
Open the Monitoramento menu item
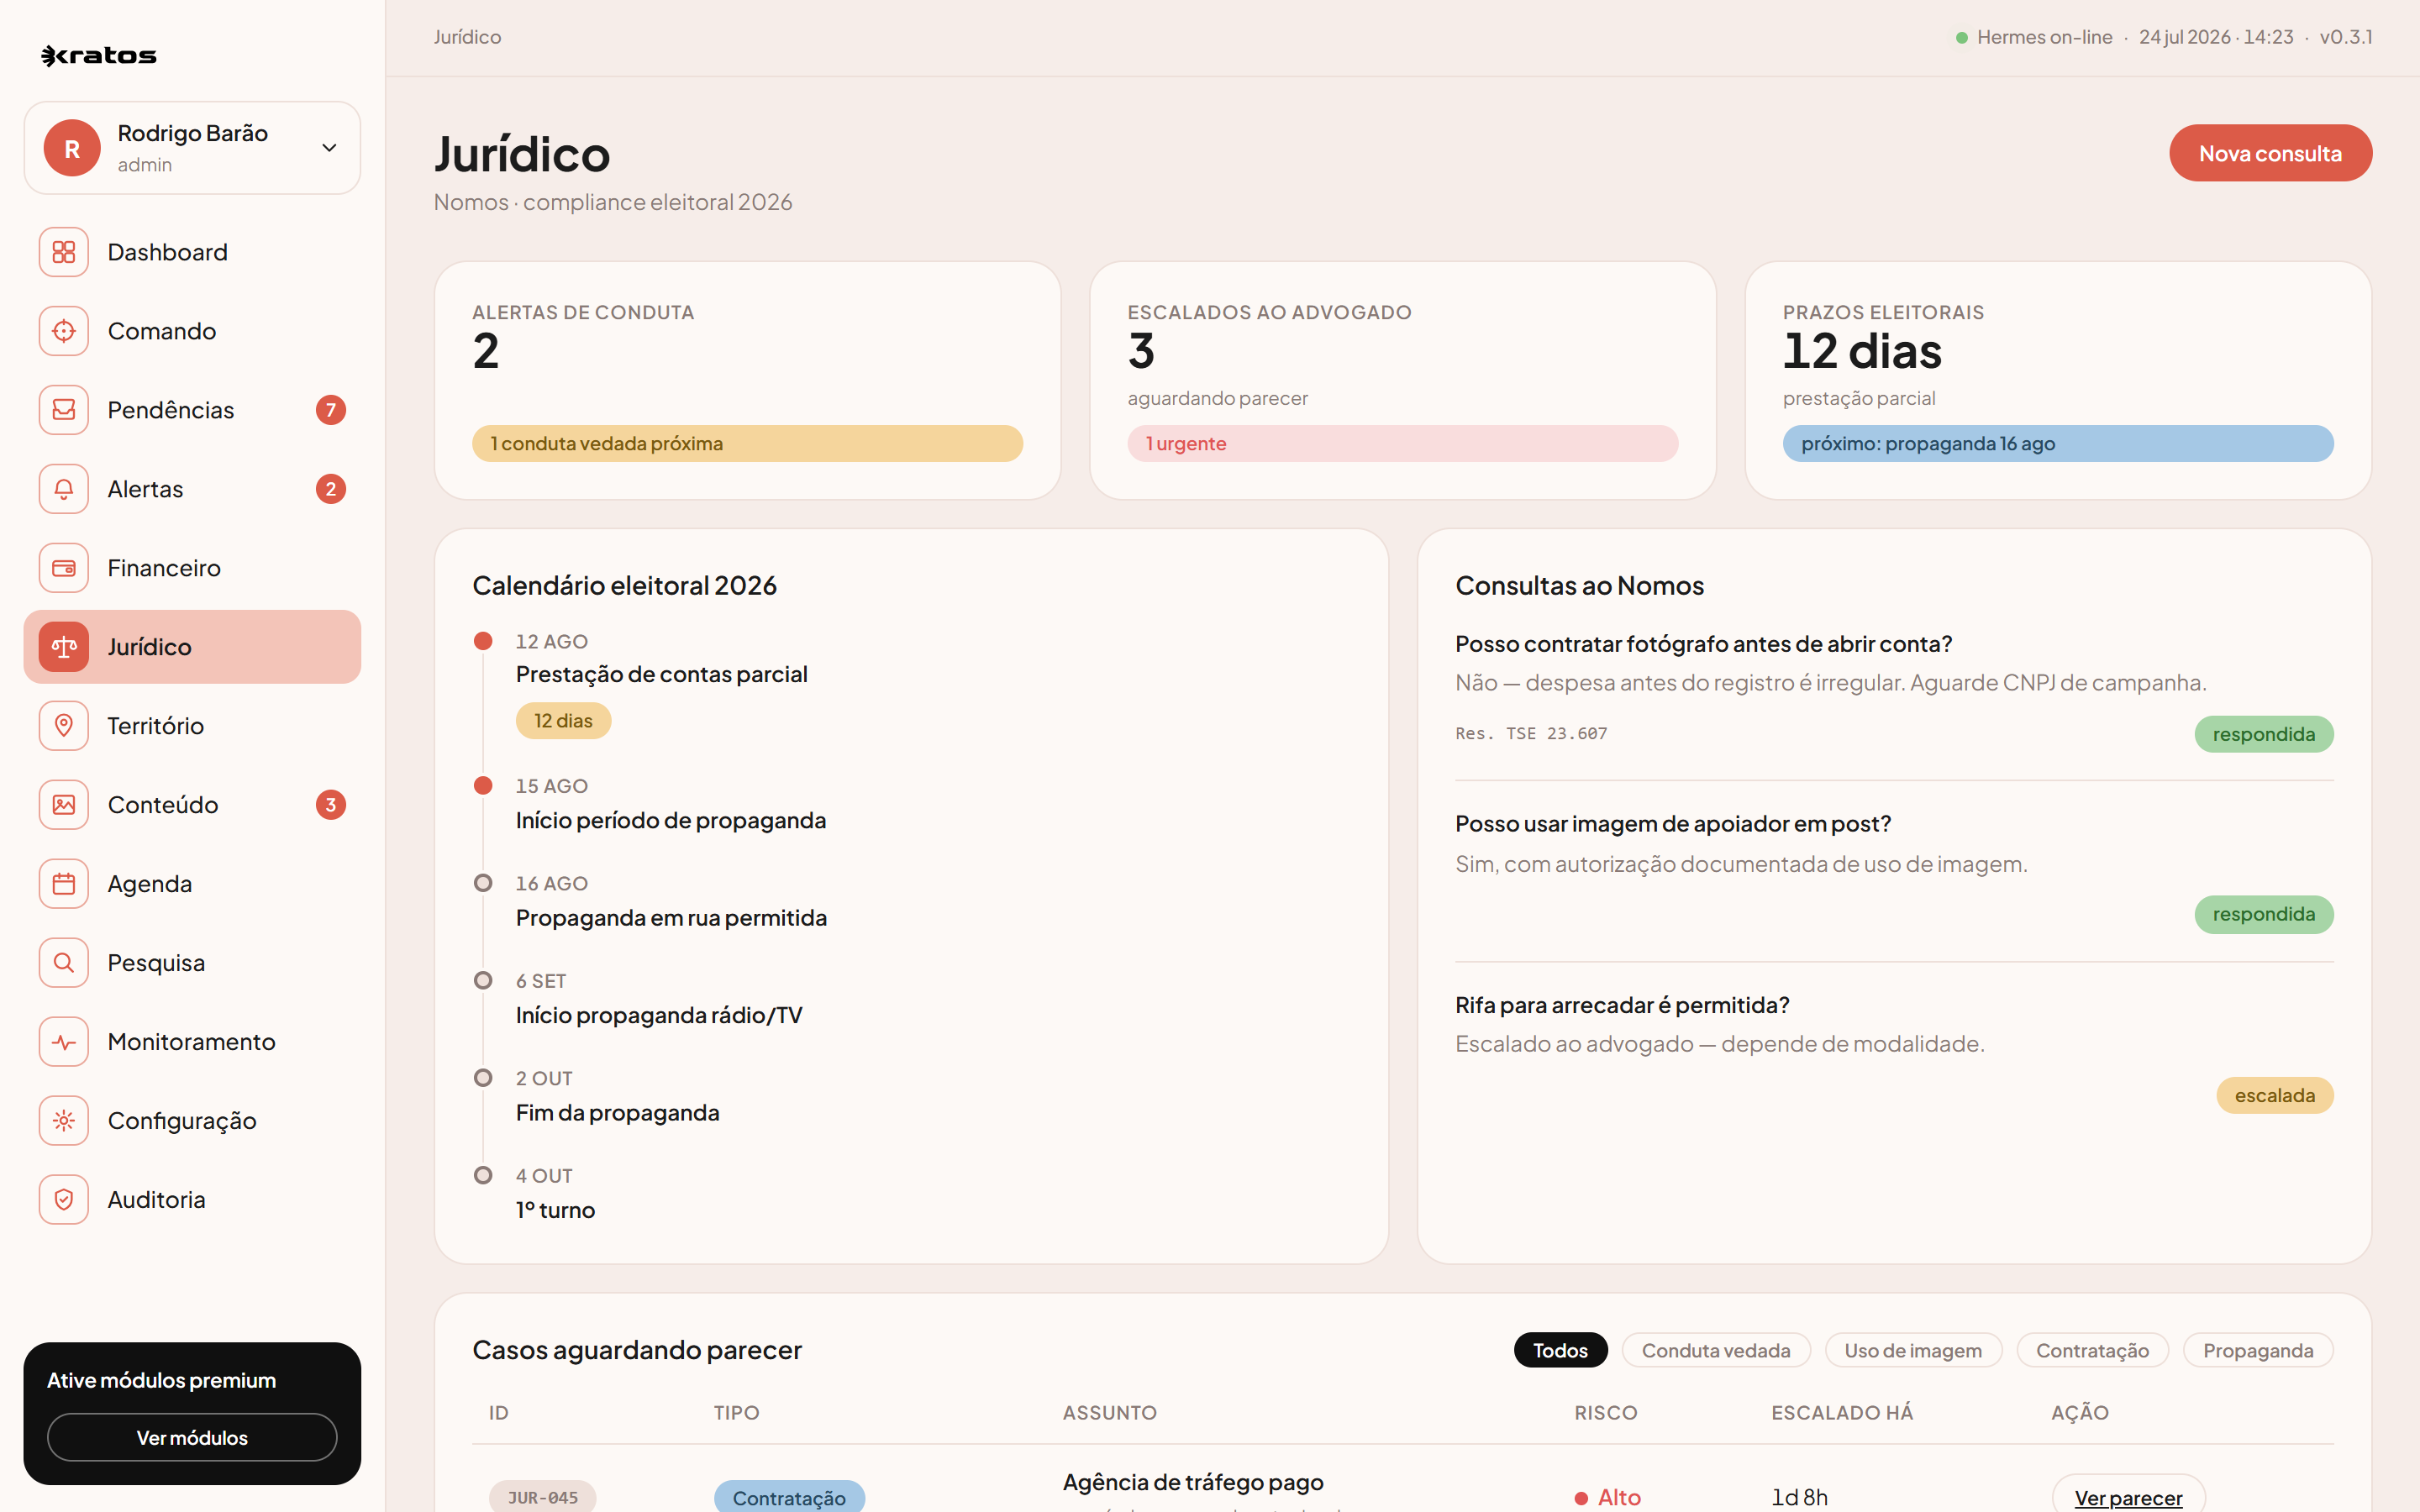click(192, 1042)
